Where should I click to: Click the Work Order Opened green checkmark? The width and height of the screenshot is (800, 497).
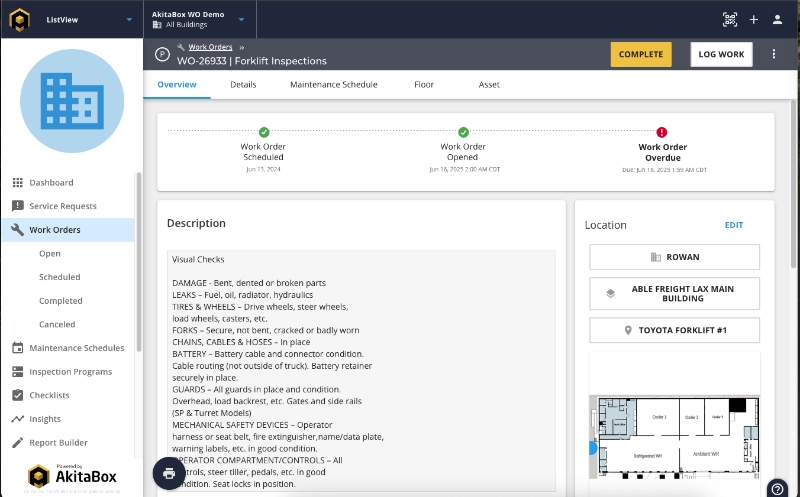[x=463, y=132]
